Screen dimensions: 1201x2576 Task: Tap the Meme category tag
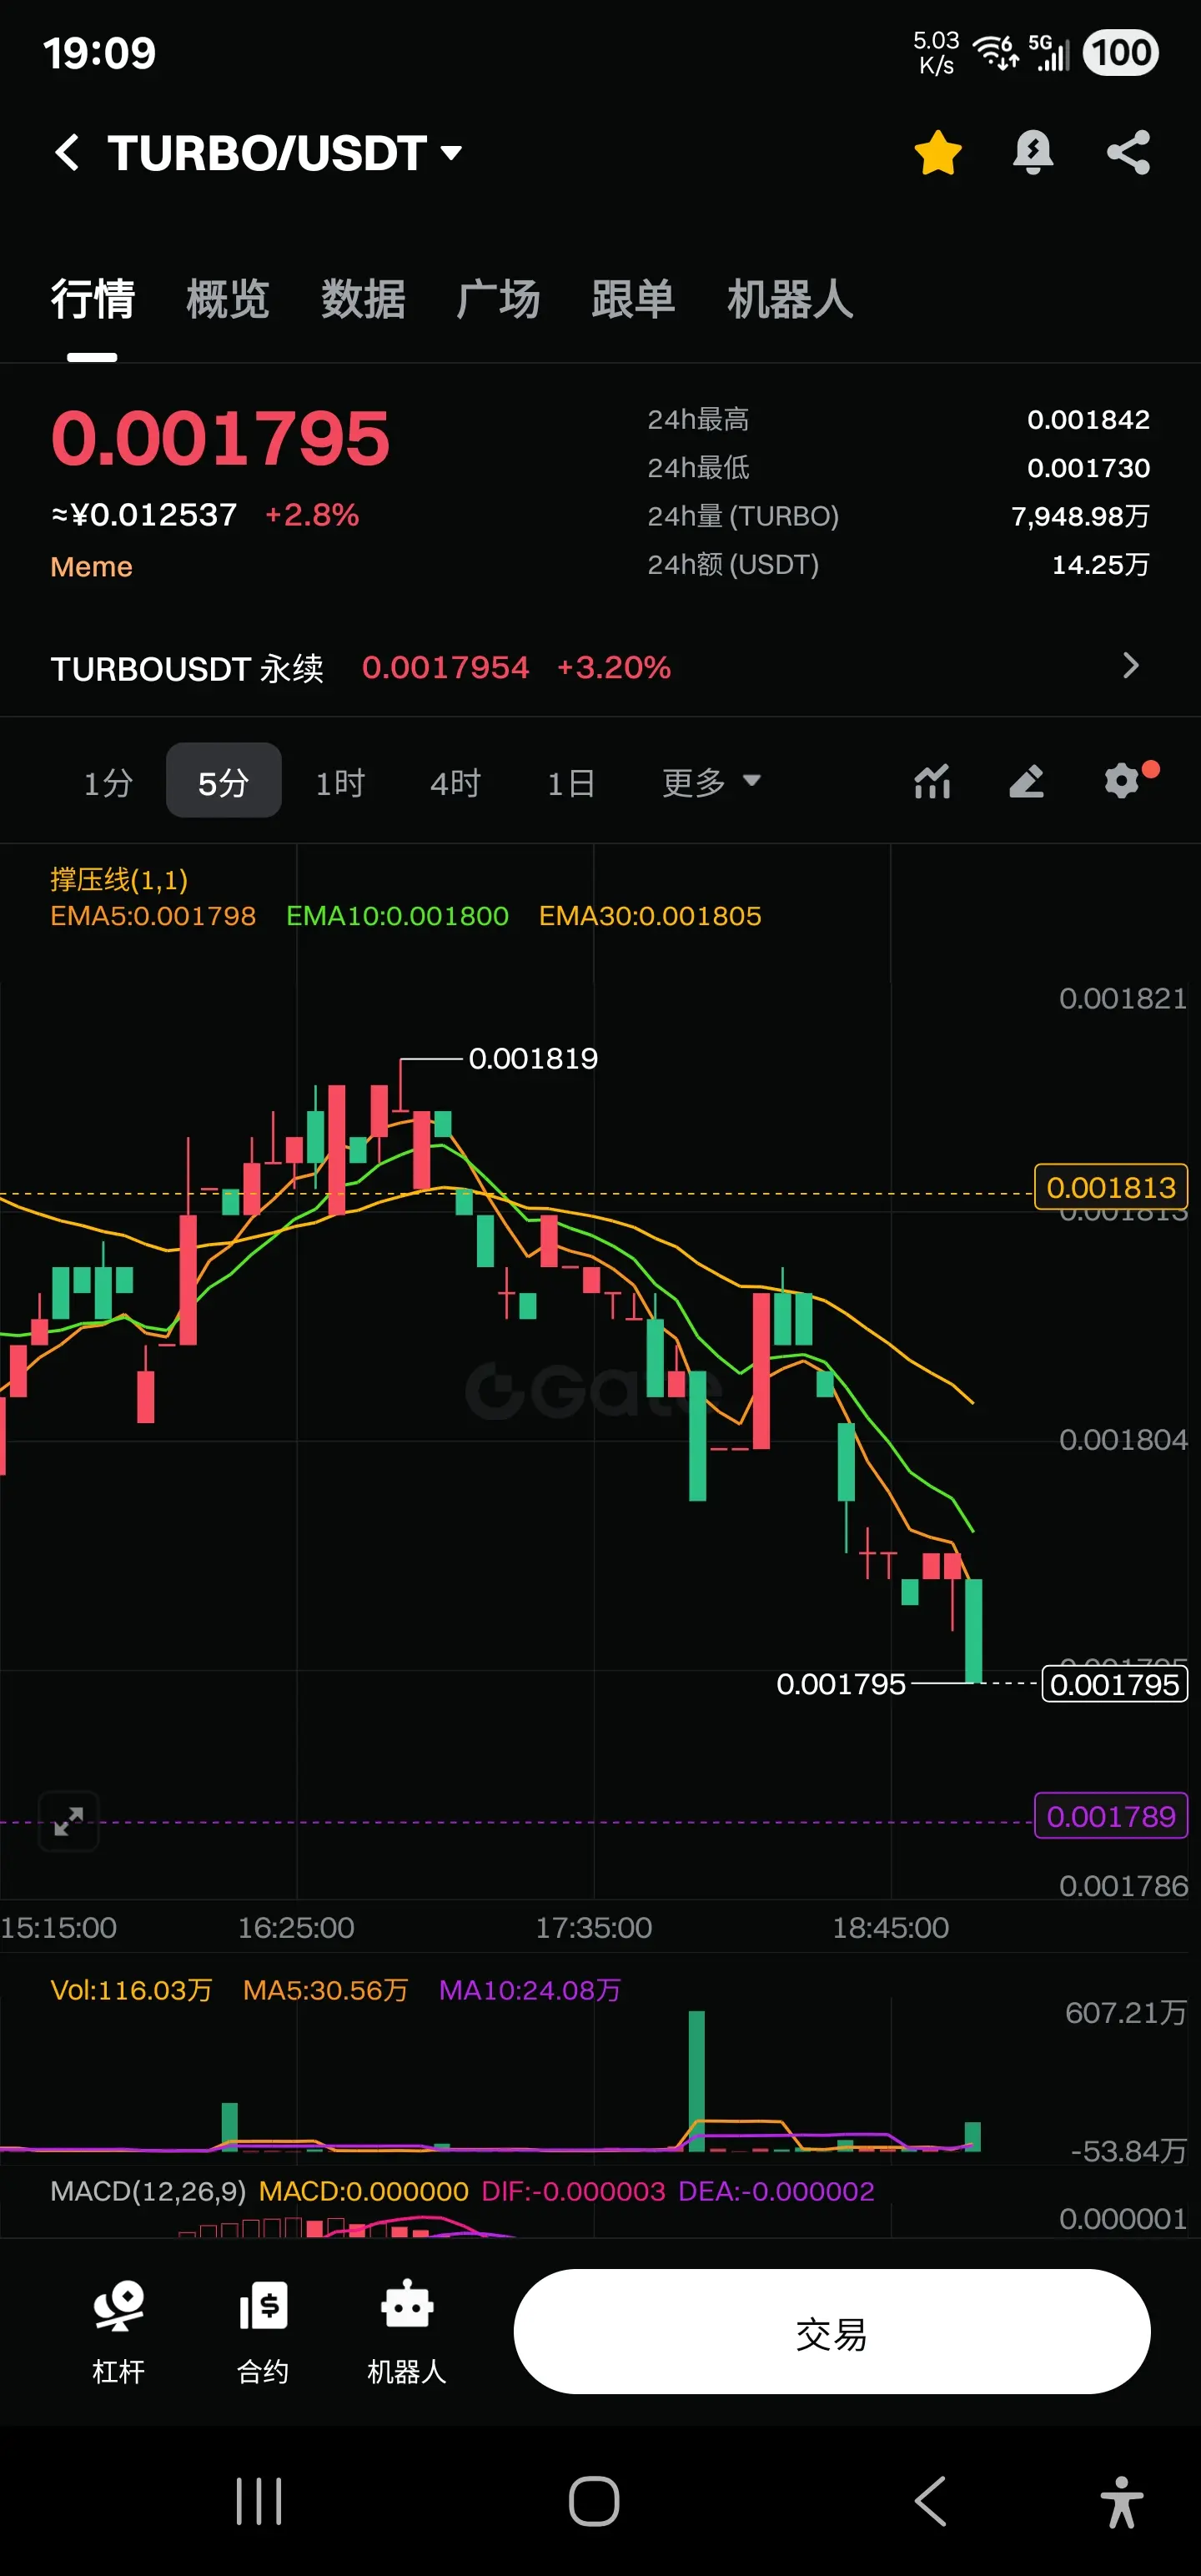[91, 567]
